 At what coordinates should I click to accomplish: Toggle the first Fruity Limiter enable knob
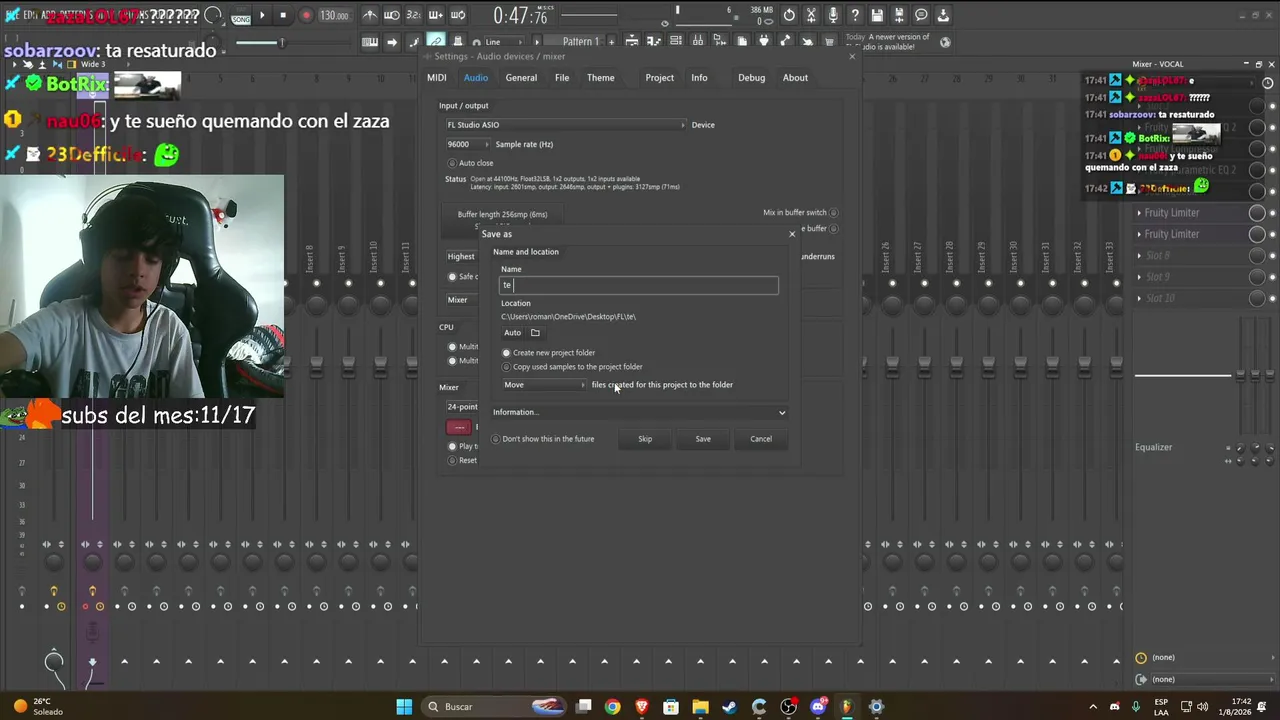(x=1257, y=213)
